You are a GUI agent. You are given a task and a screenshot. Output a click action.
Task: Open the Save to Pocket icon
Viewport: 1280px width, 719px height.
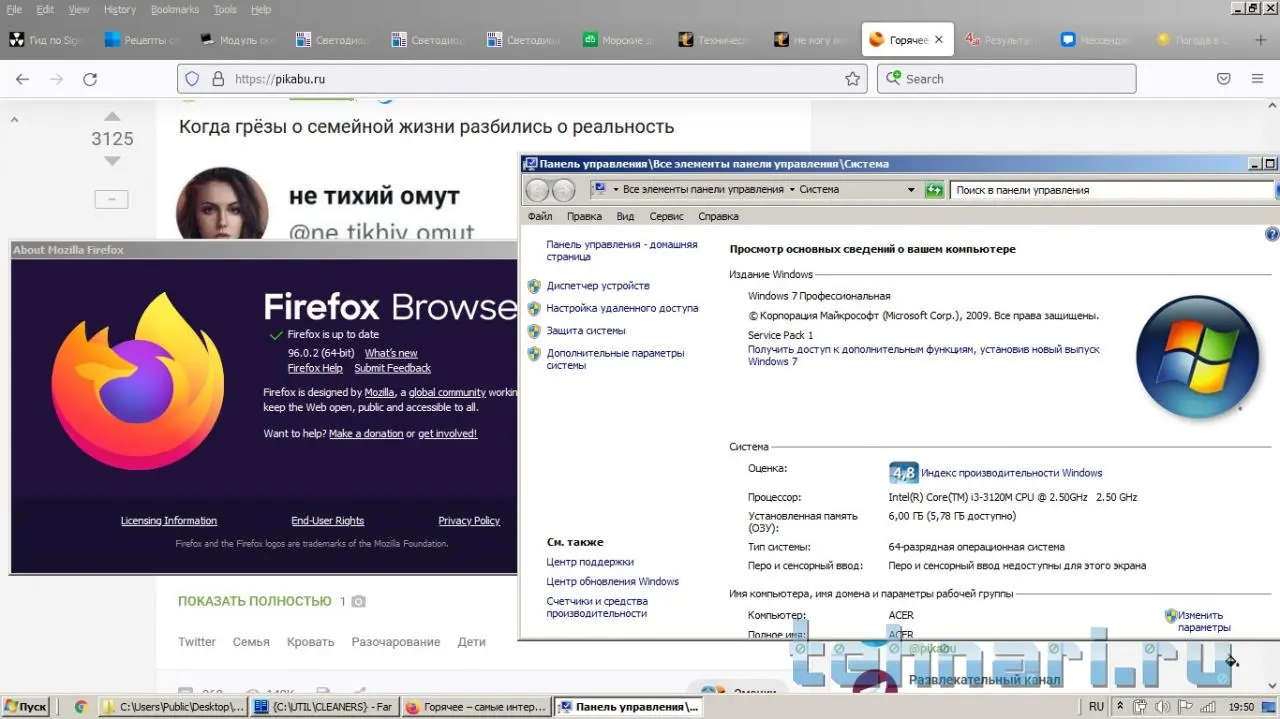tap(1223, 79)
